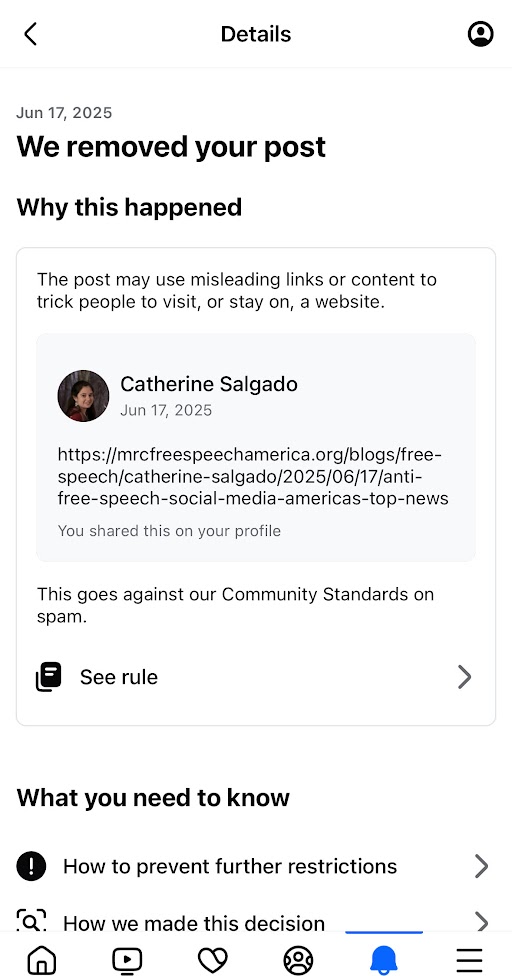Image resolution: width=512 pixels, height=976 pixels.
Task: Open the Video tab in bottom bar
Action: pyautogui.click(x=127, y=960)
